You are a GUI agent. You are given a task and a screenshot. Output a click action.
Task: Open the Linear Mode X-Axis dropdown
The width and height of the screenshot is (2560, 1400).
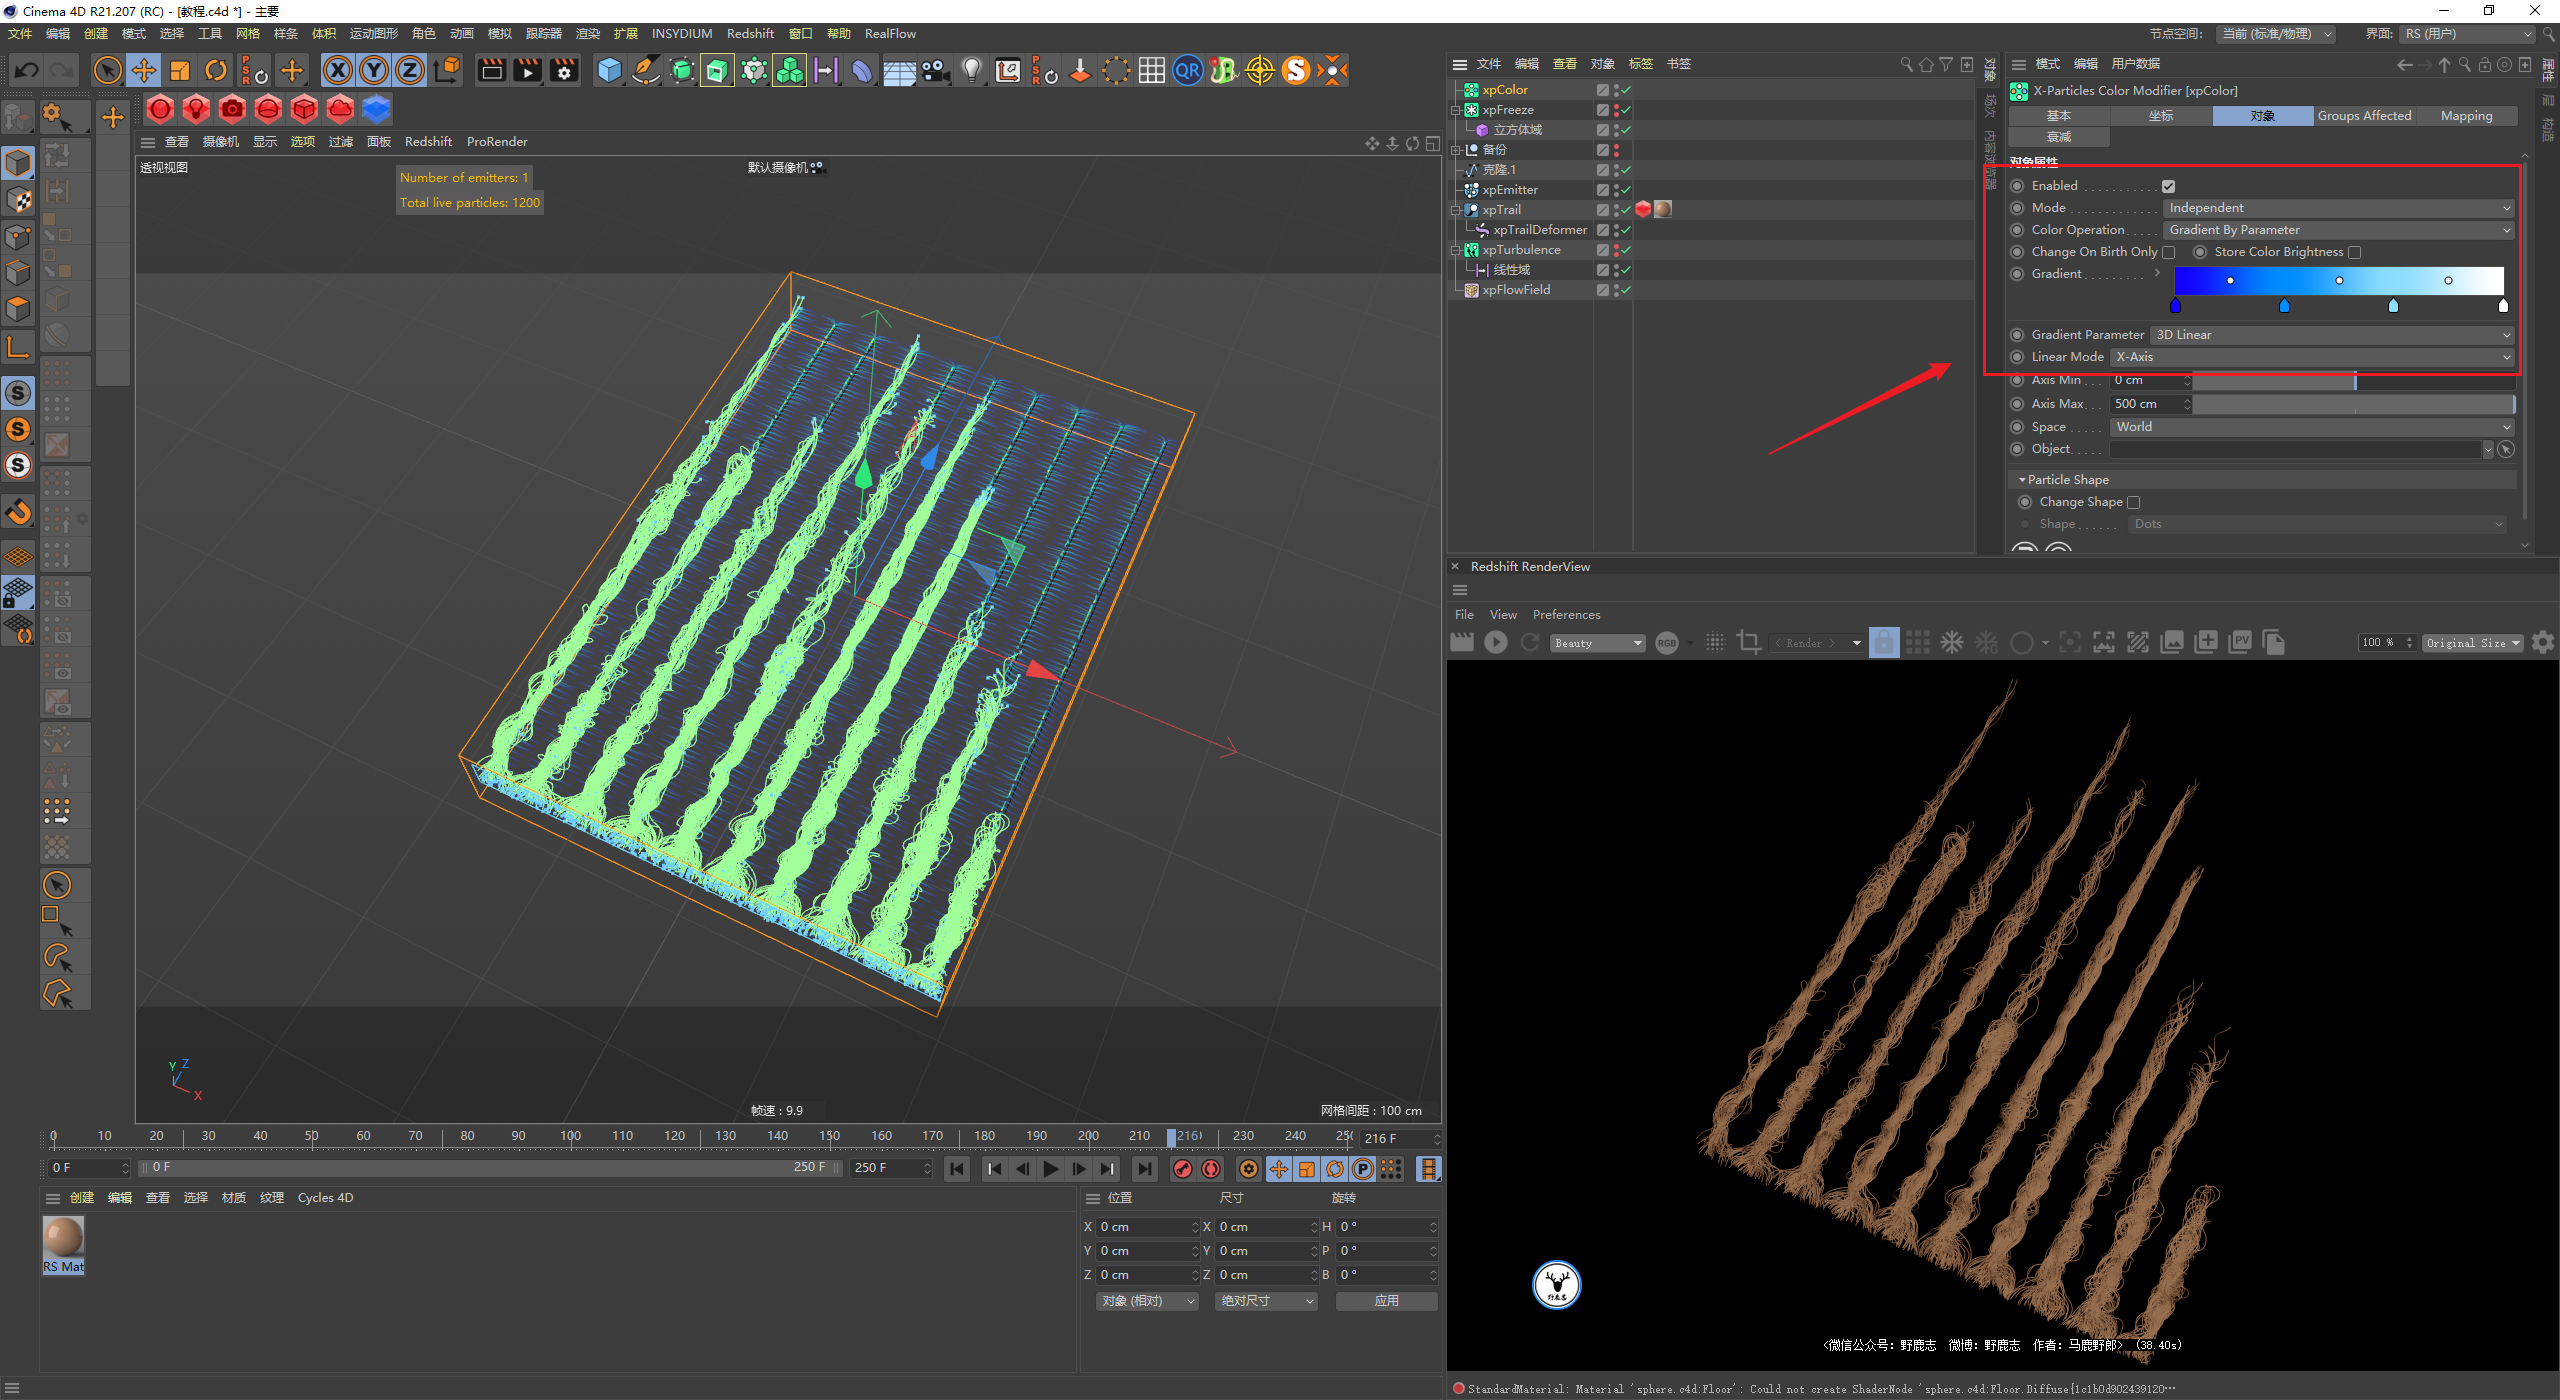[2311, 357]
